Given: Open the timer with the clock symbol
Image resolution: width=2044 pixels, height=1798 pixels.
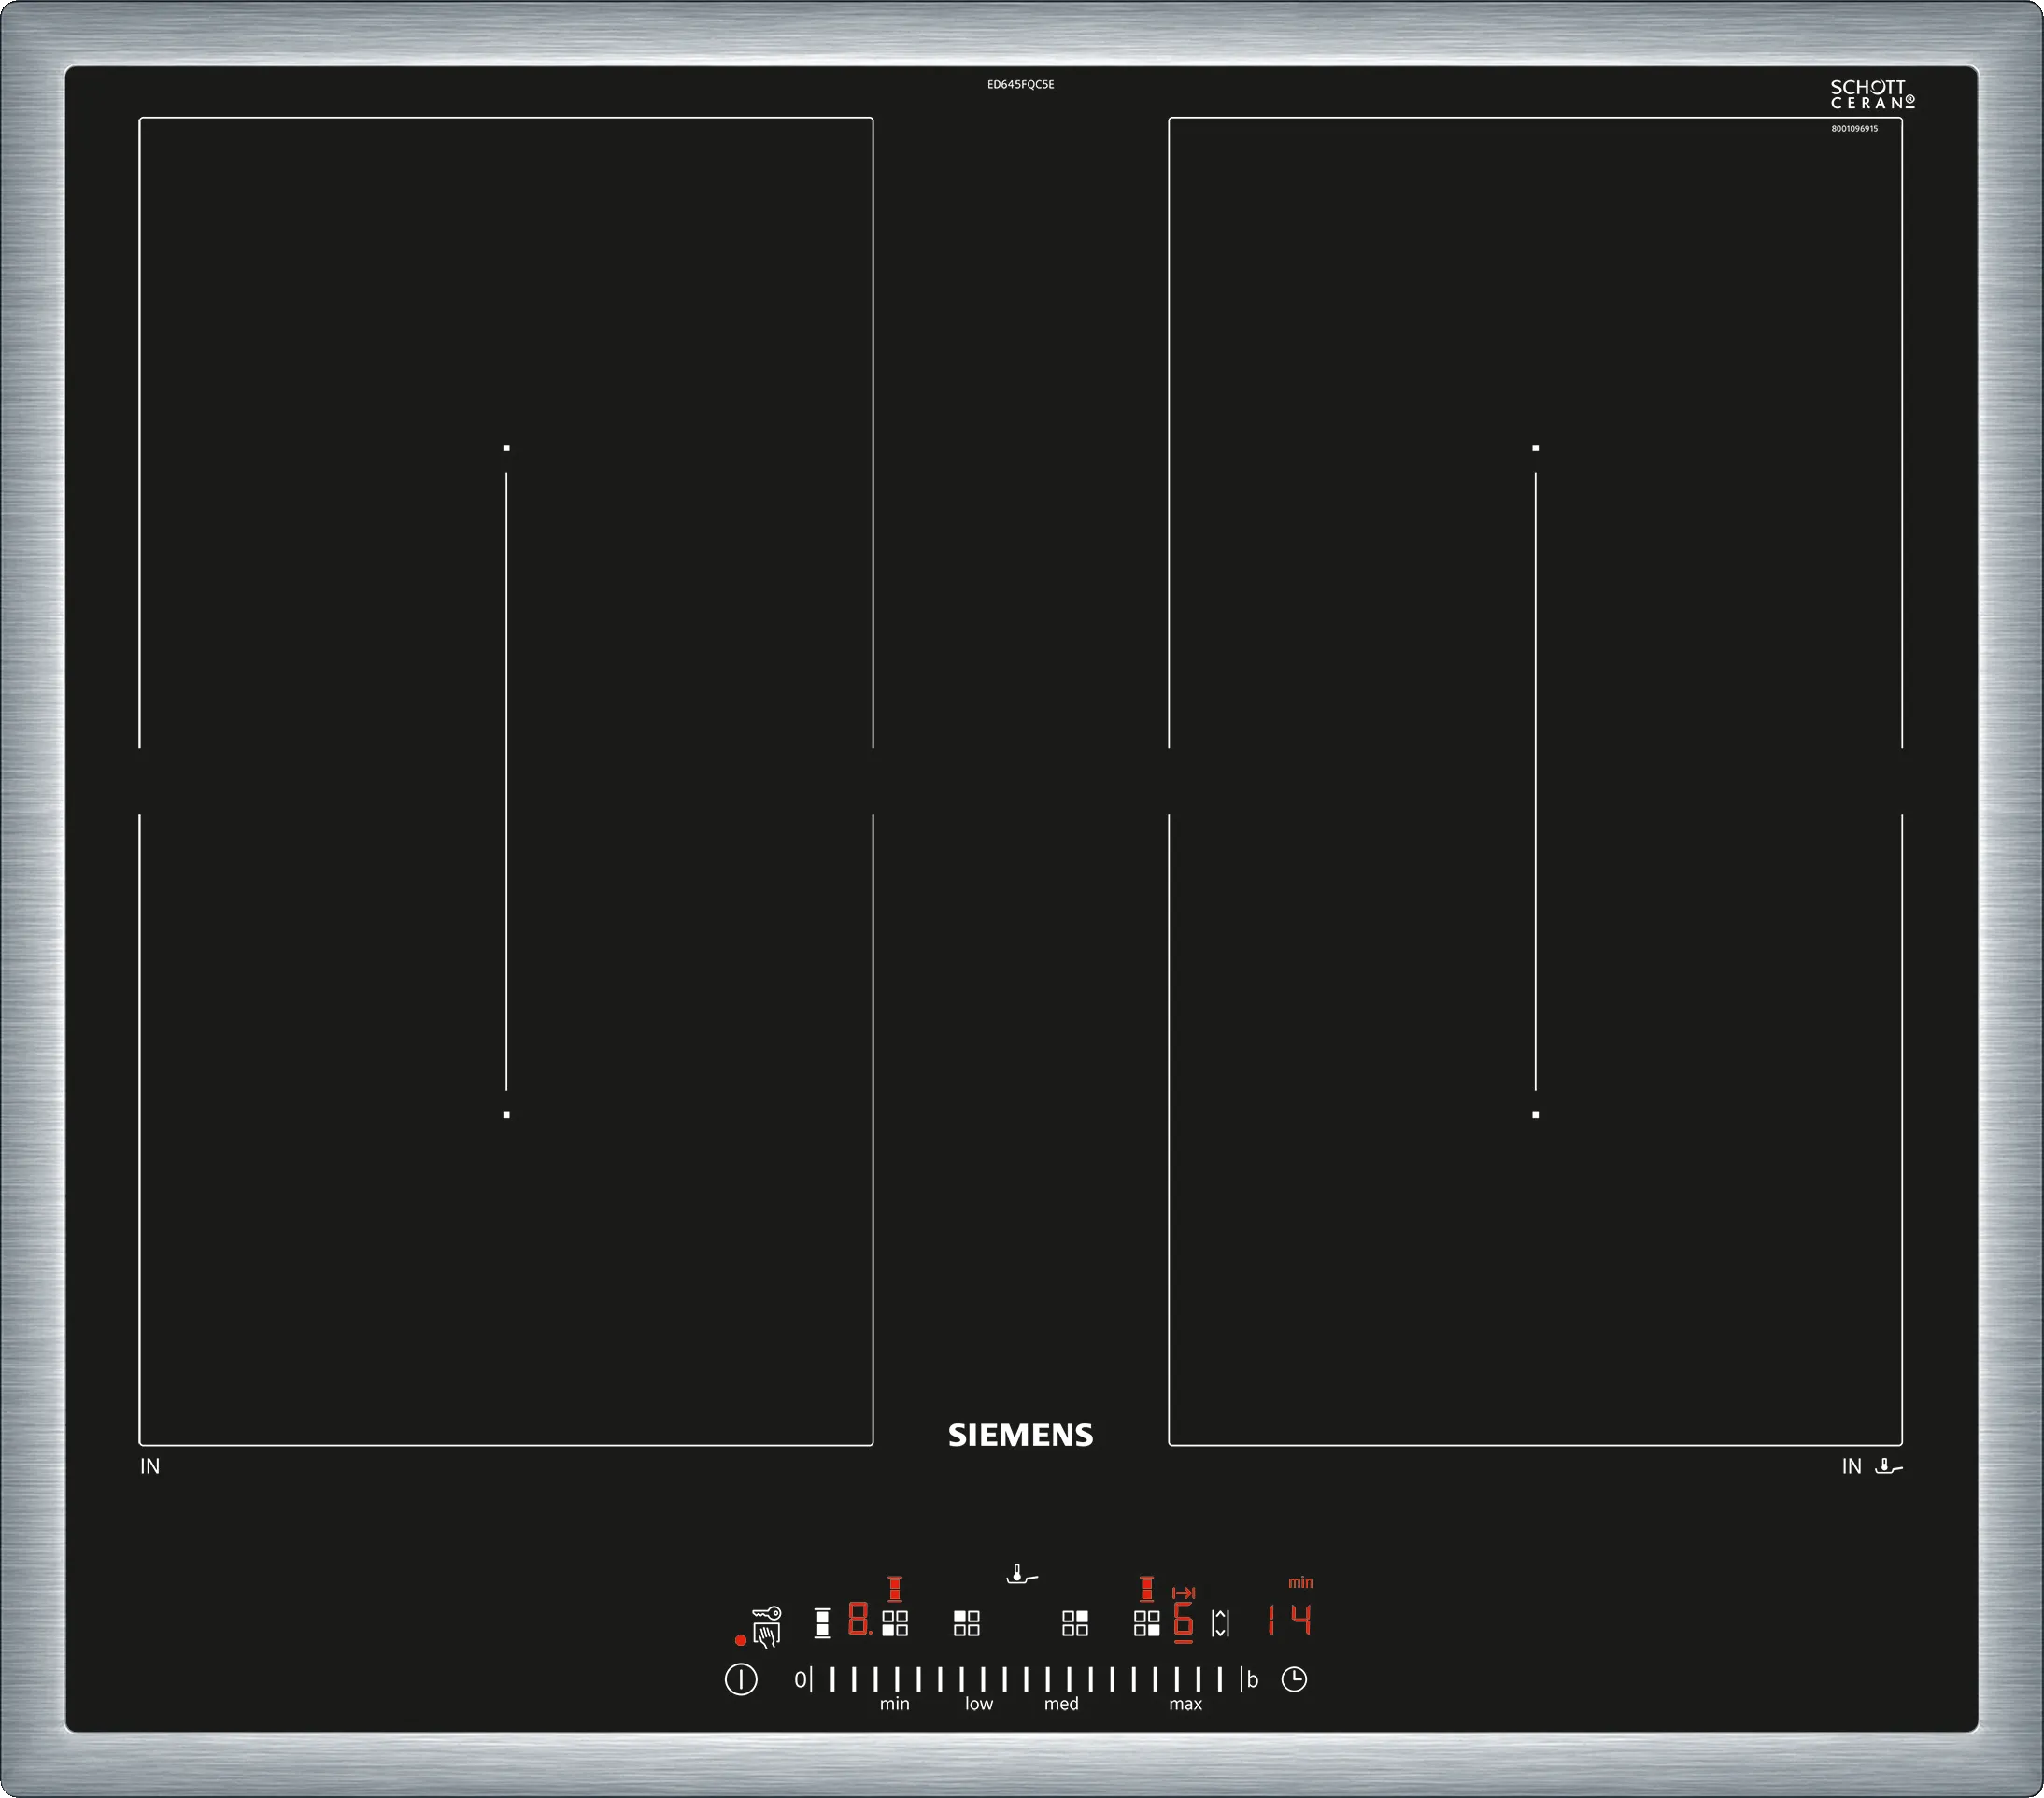Looking at the screenshot, I should click(x=1294, y=1679).
